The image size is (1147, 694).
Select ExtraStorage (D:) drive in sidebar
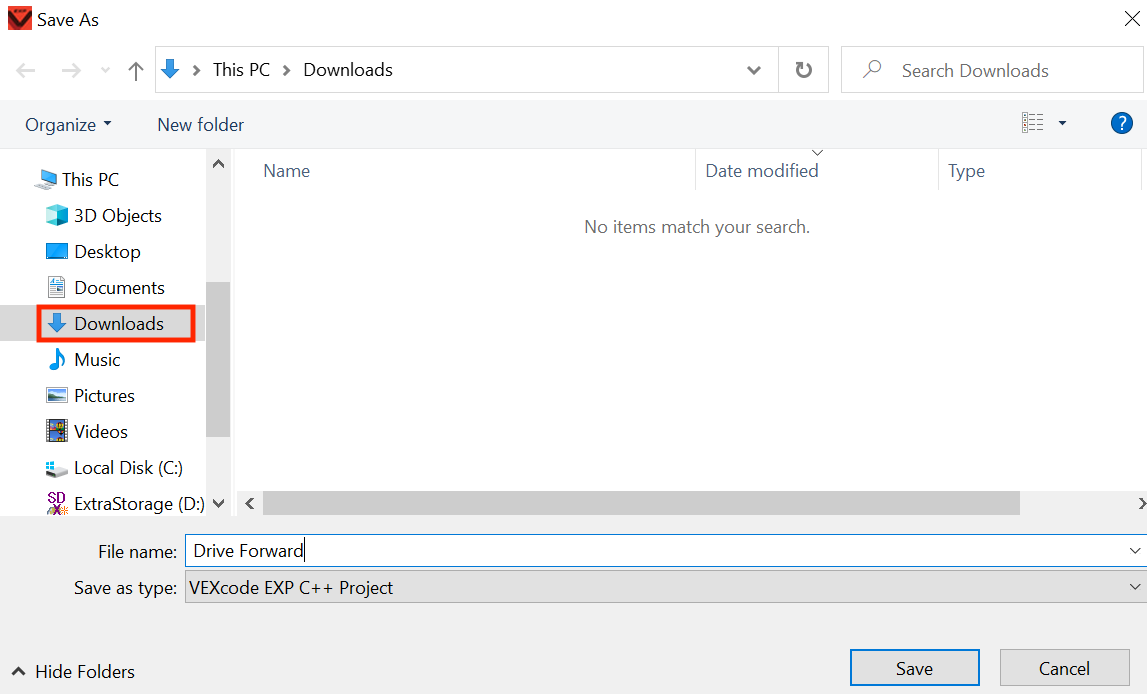[x=139, y=504]
